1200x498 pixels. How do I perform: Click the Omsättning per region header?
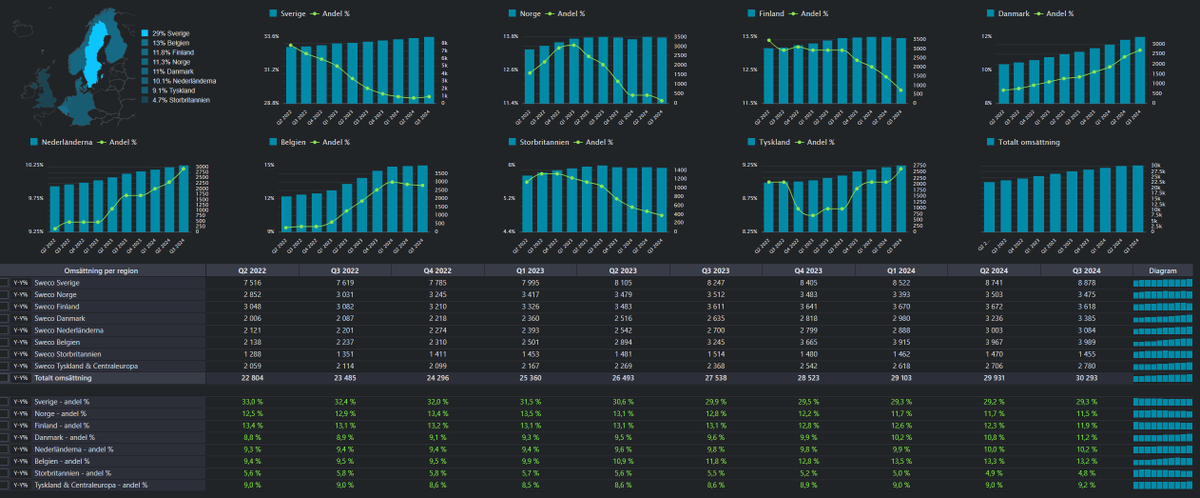pos(103,270)
